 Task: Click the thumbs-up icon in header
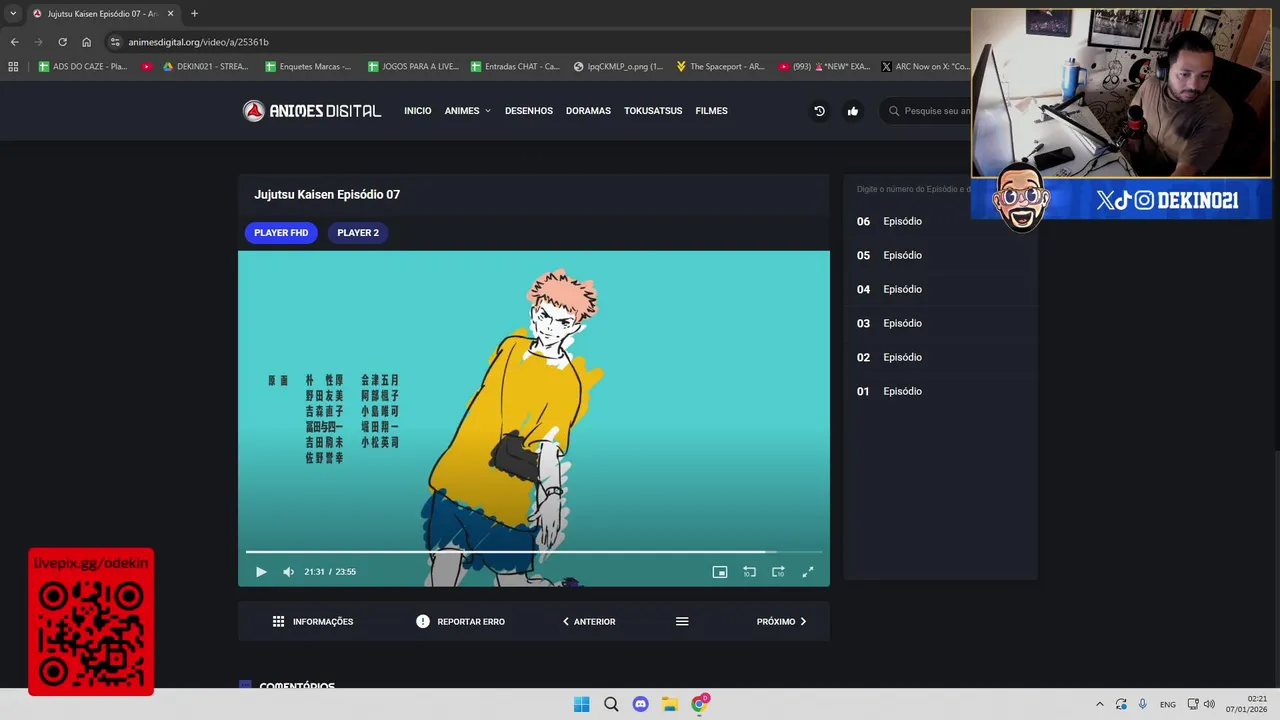pyautogui.click(x=853, y=111)
